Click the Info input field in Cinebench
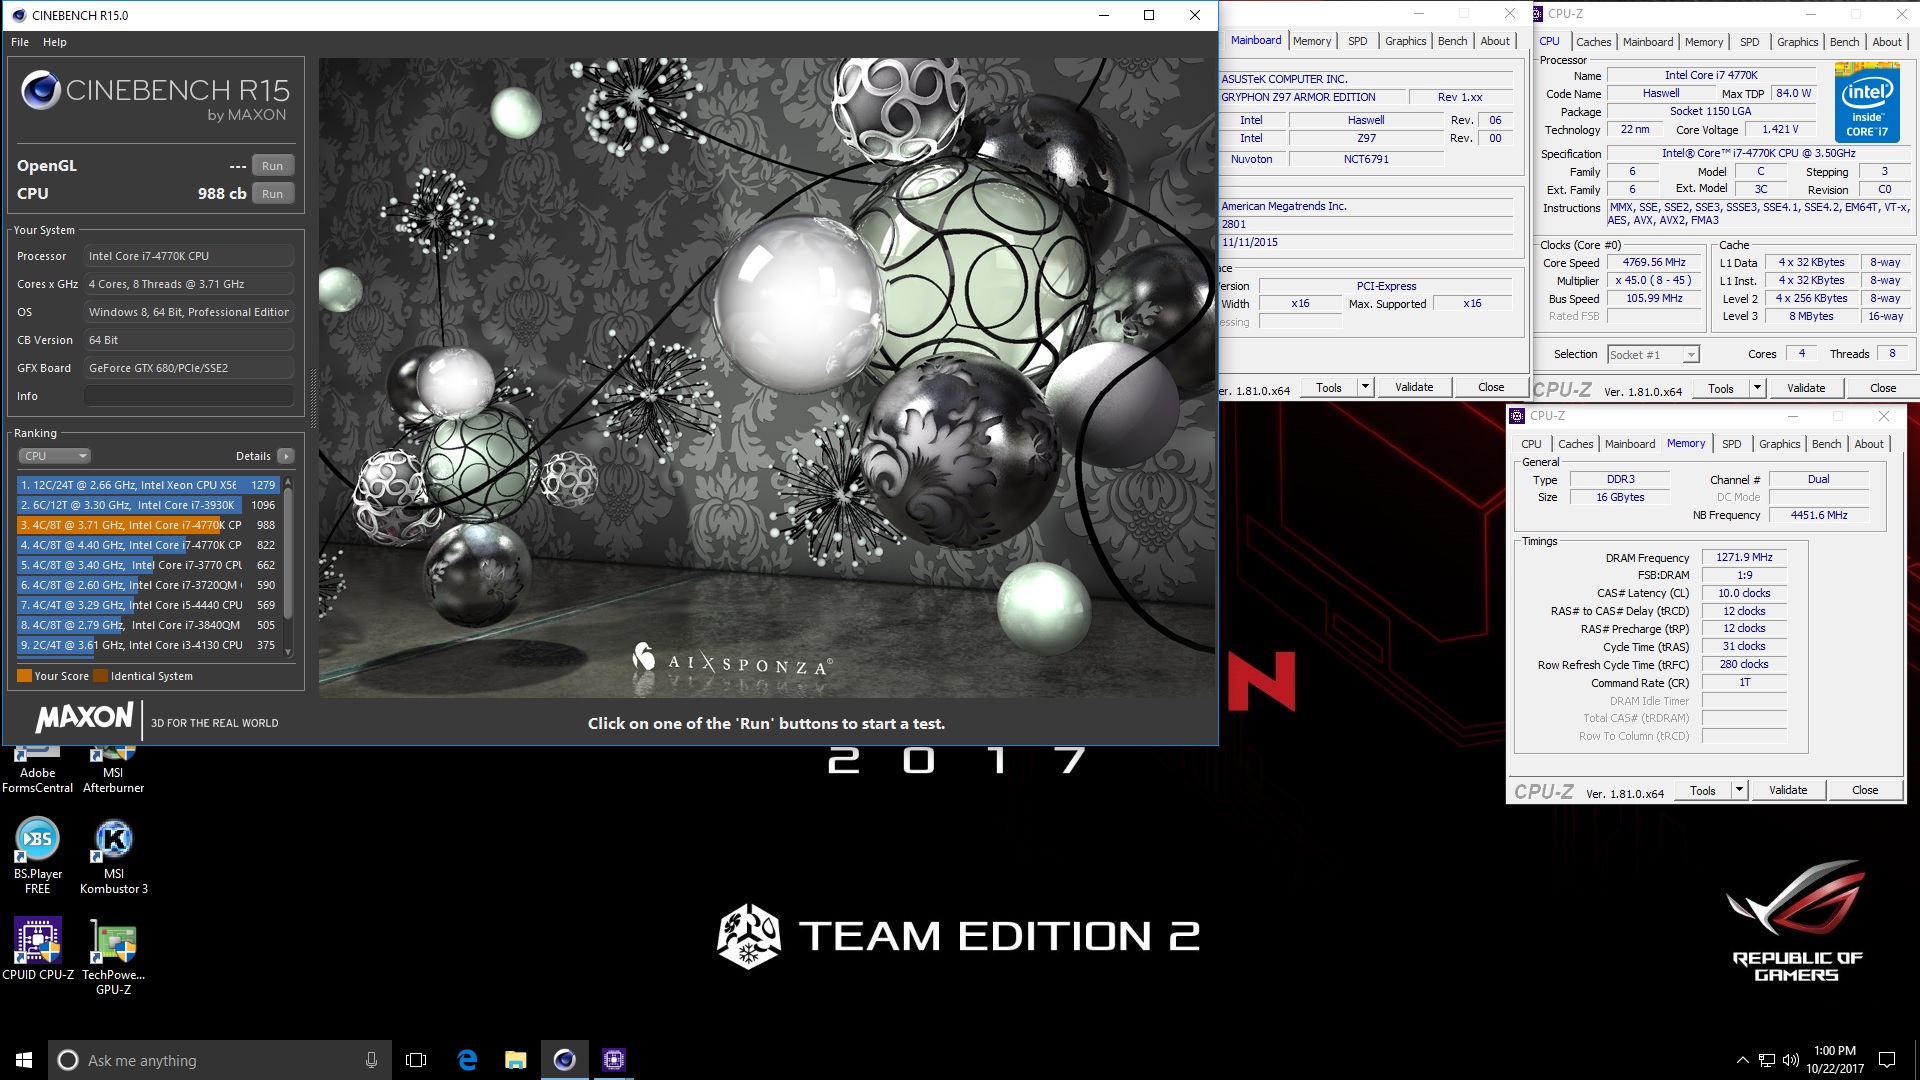Viewport: 1920px width, 1080px height. click(x=189, y=396)
